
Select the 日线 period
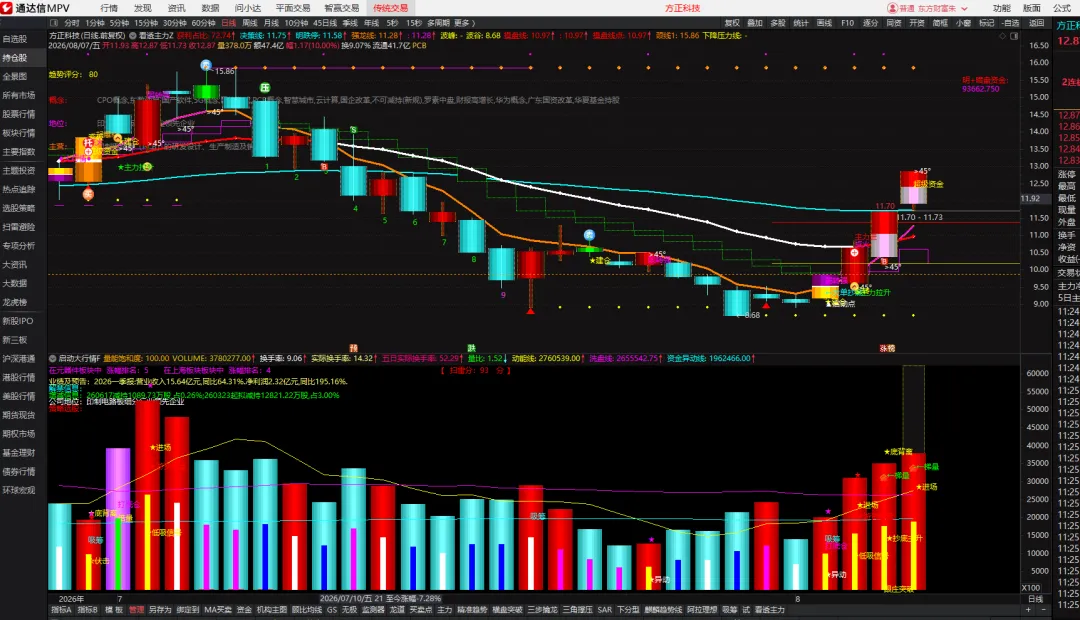point(229,23)
